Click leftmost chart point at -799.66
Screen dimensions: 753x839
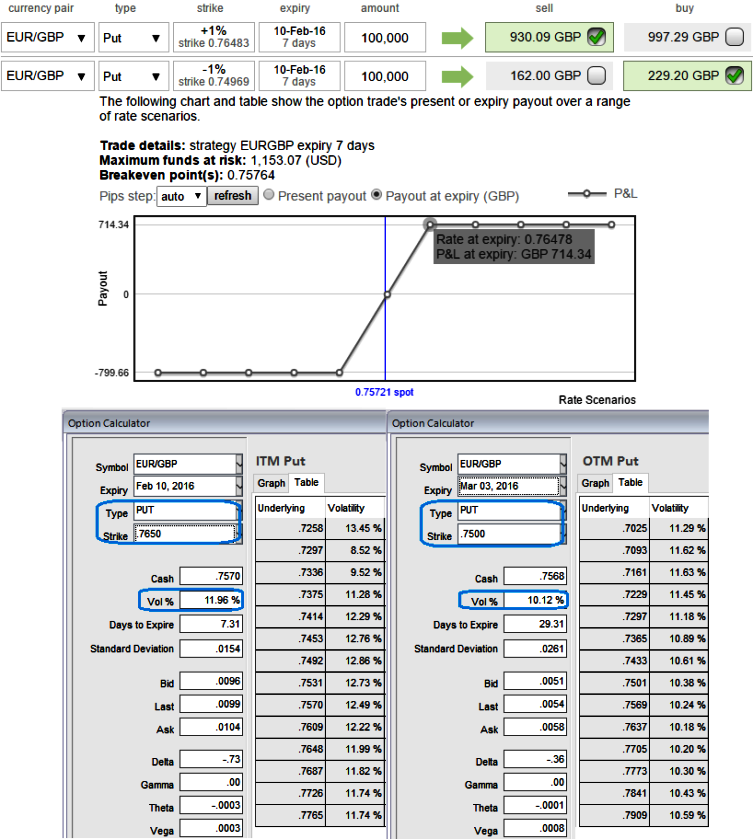[x=158, y=373]
